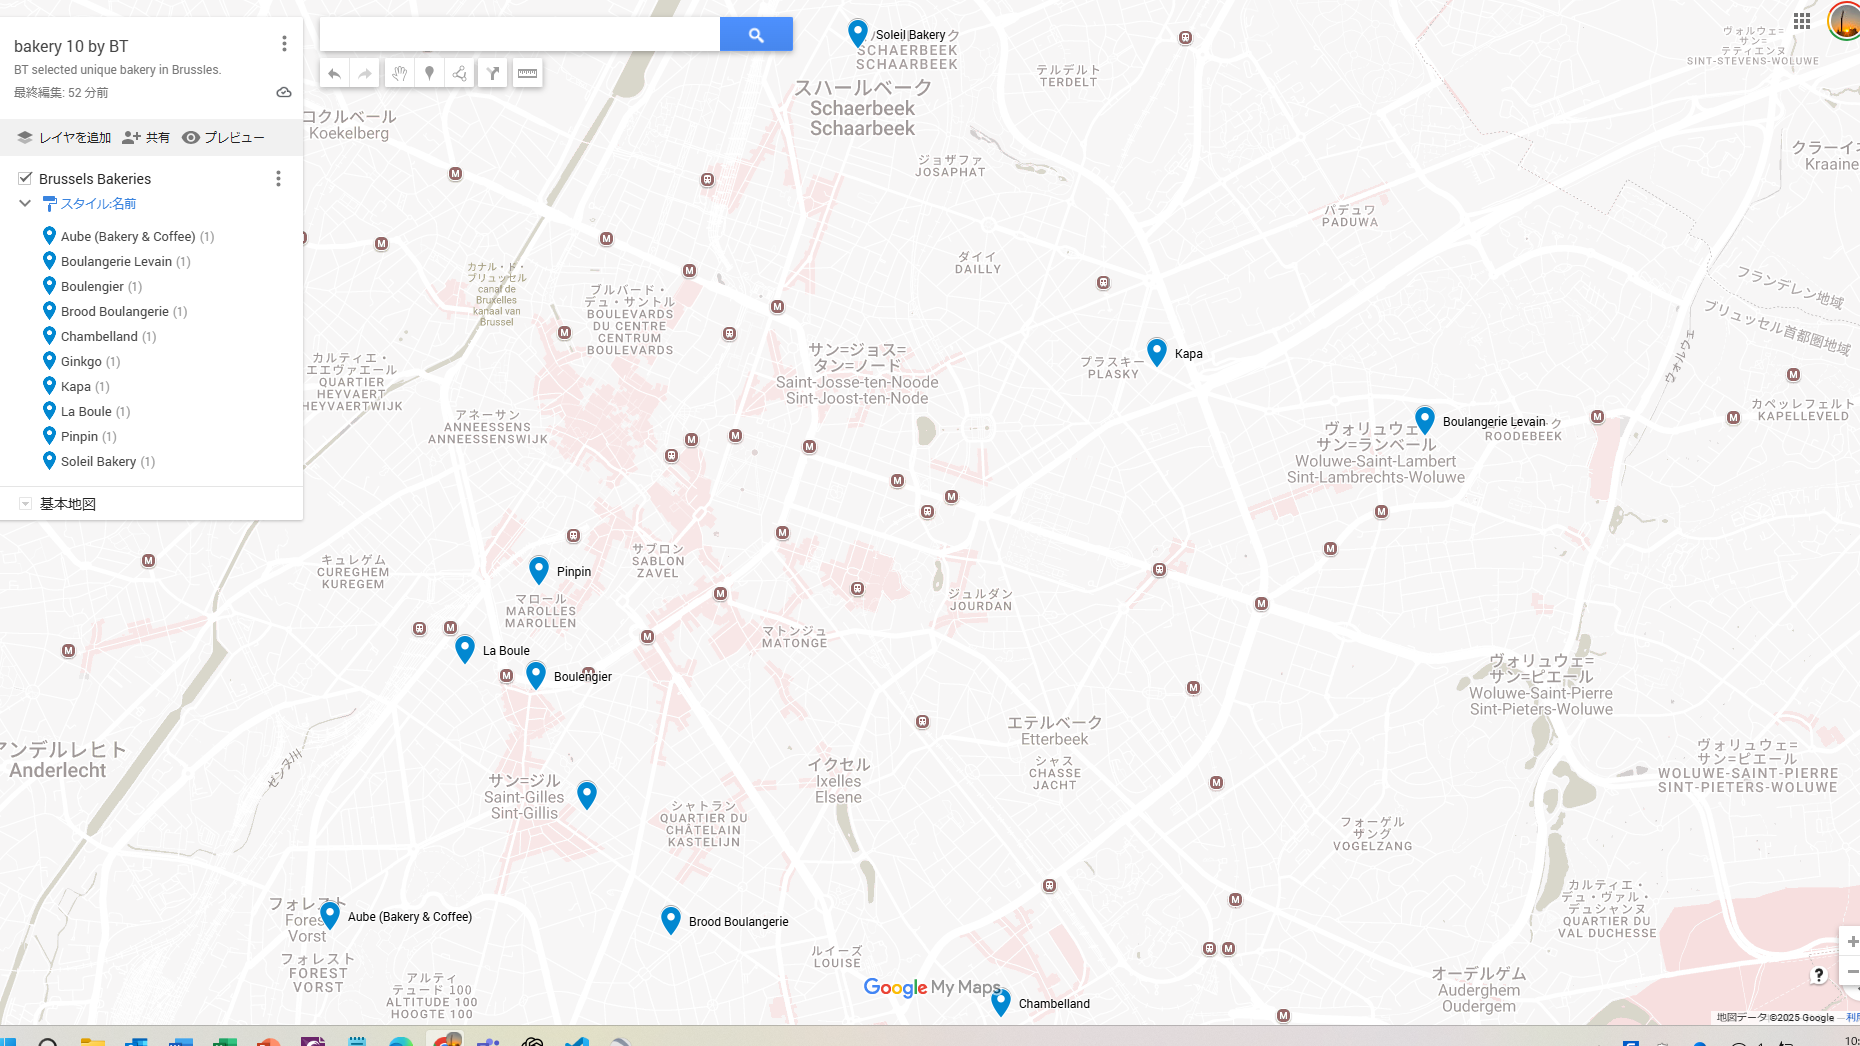The height and width of the screenshot is (1046, 1860).
Task: Click レイヤを追加 add layer button
Action: tap(64, 138)
